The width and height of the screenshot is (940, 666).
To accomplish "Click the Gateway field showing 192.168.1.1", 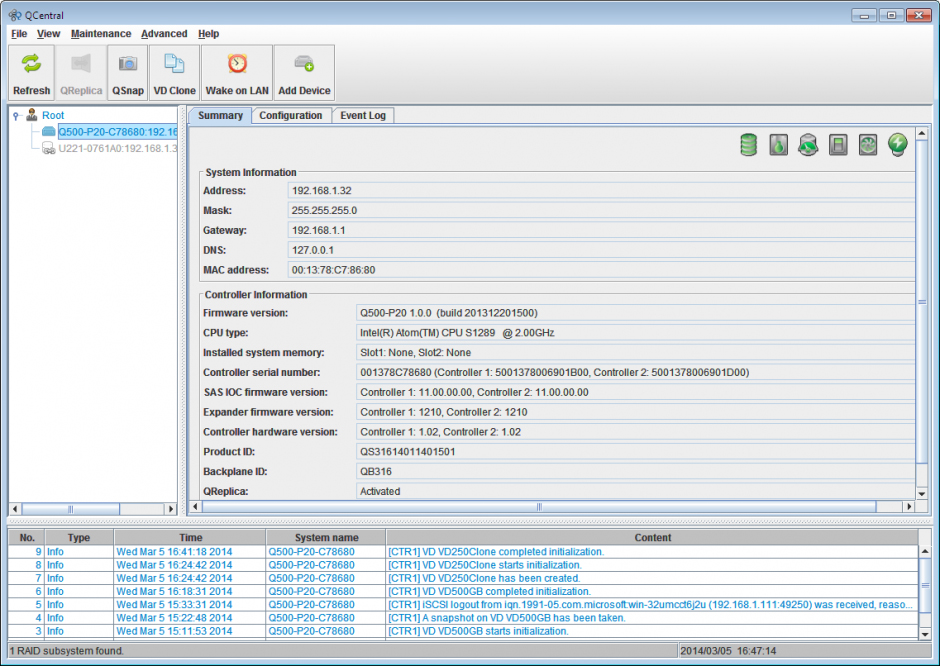I will coord(601,230).
